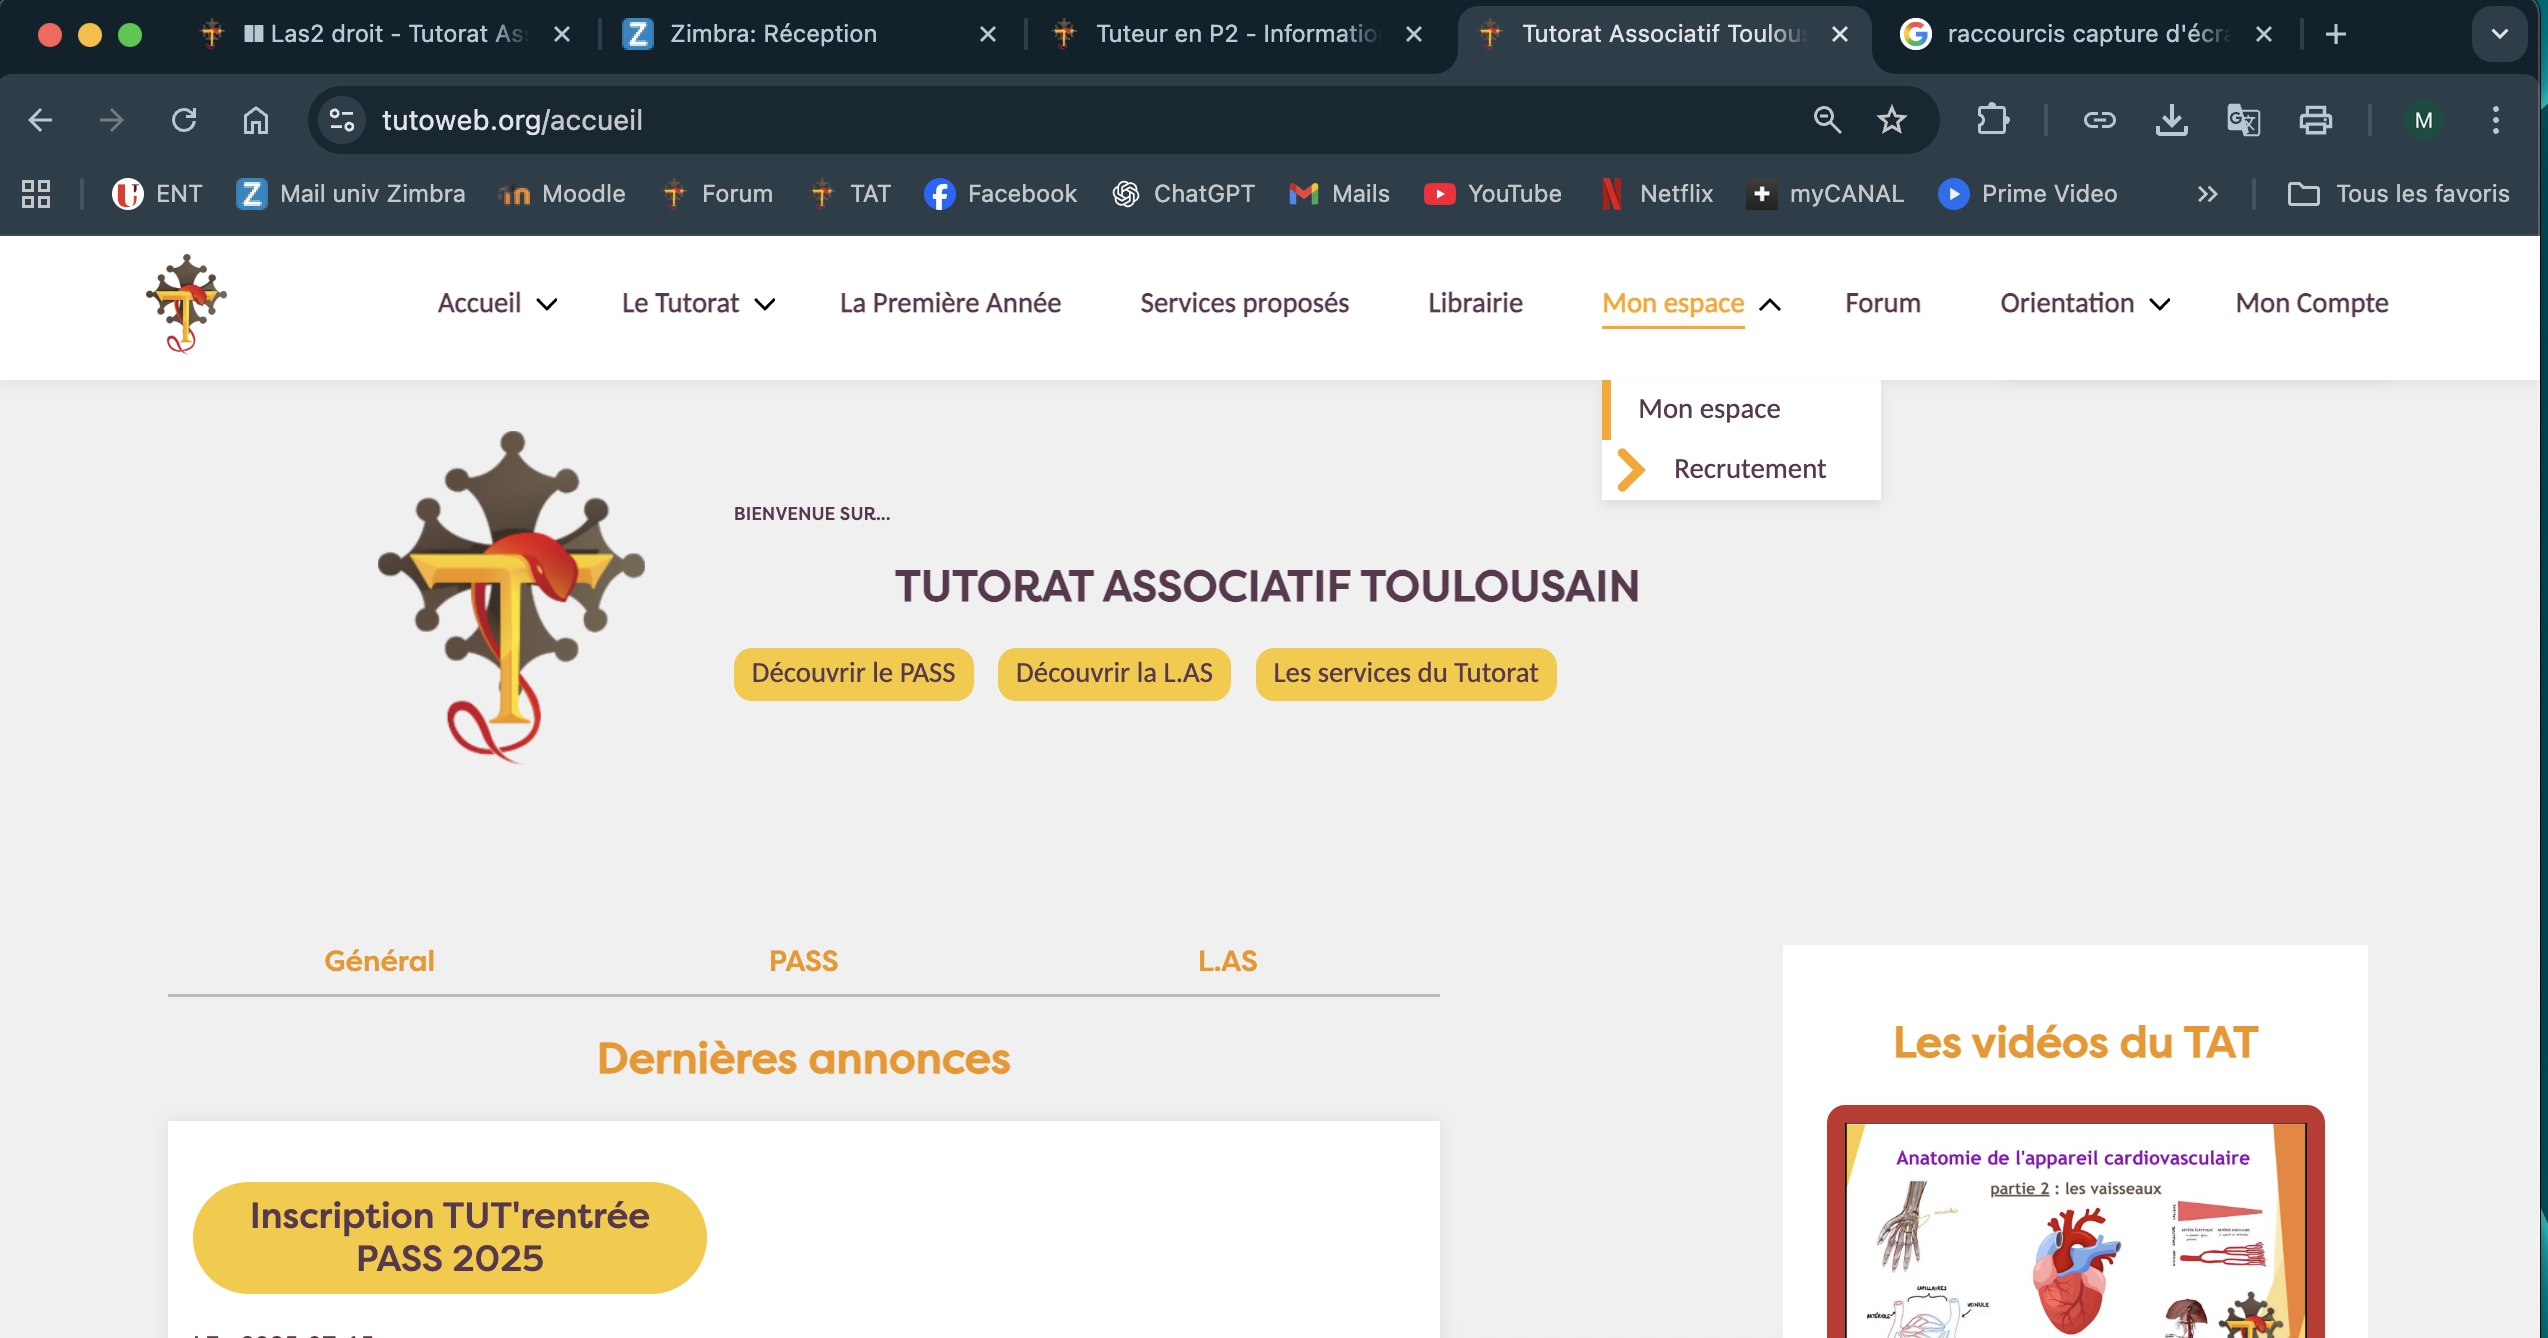2548x1338 pixels.
Task: Switch to the PASS announcements tab
Action: [x=803, y=961]
